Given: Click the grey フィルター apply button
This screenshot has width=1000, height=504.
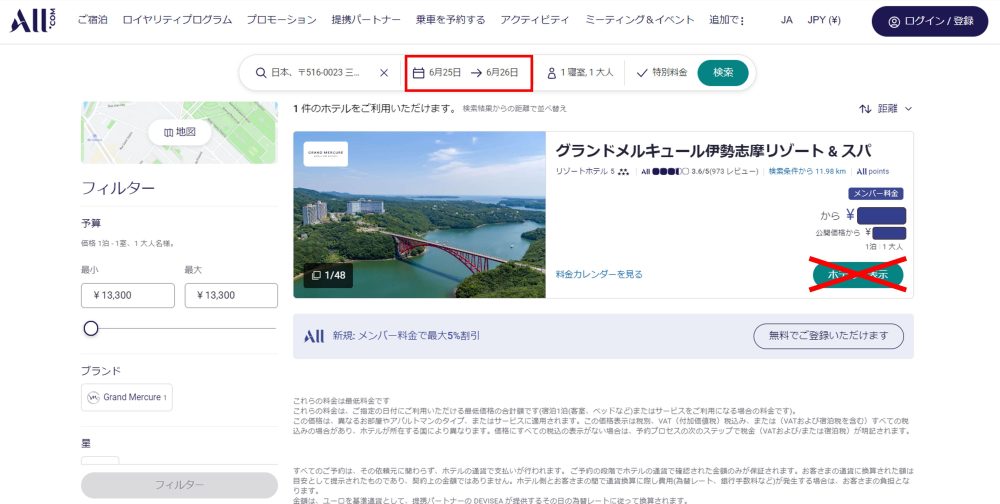Looking at the screenshot, I should point(179,485).
